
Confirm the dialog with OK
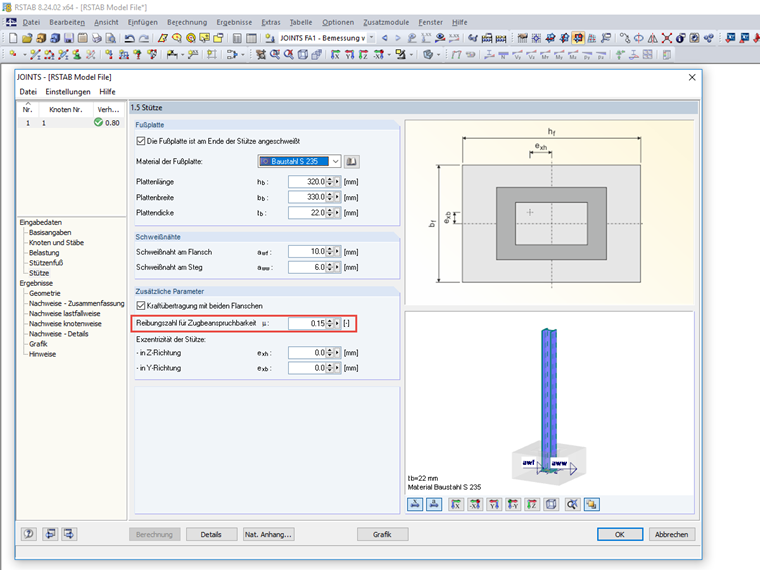620,534
